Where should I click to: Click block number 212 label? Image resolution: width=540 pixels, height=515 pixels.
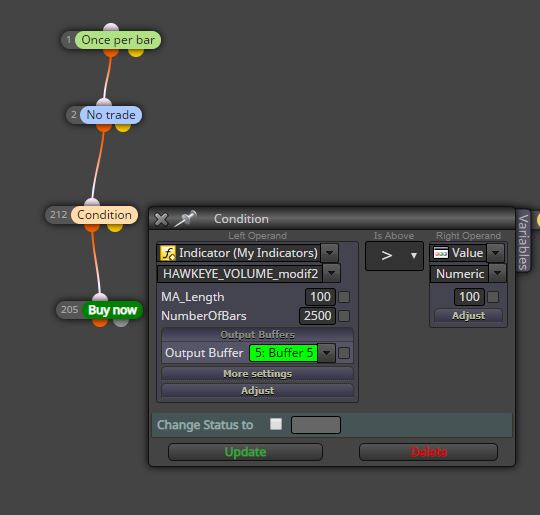tap(58, 215)
